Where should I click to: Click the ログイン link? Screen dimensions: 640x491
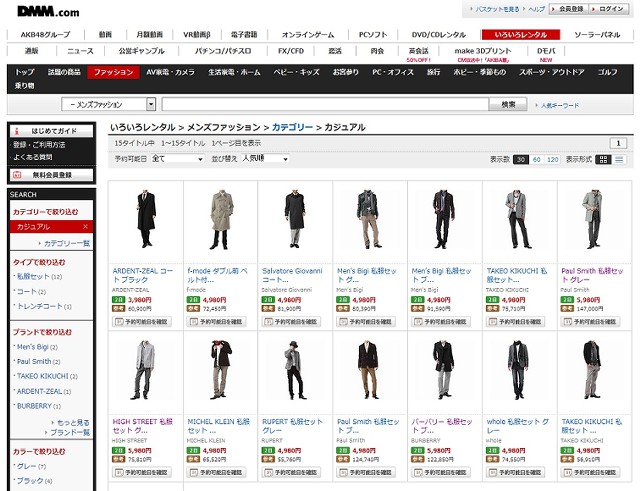[608, 9]
